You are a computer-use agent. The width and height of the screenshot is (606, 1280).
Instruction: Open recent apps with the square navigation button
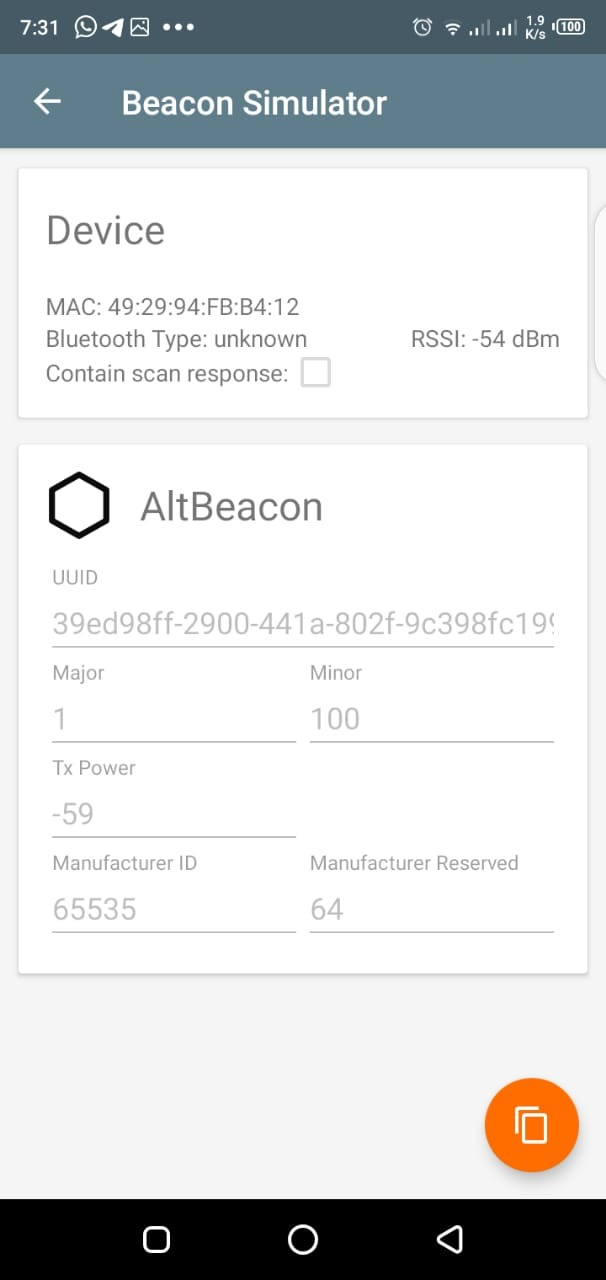[155, 1239]
